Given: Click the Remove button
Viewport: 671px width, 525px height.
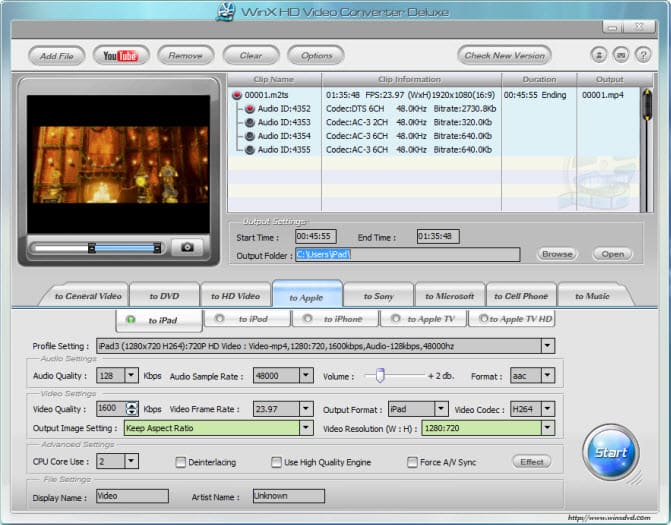Looking at the screenshot, I should click(x=185, y=56).
